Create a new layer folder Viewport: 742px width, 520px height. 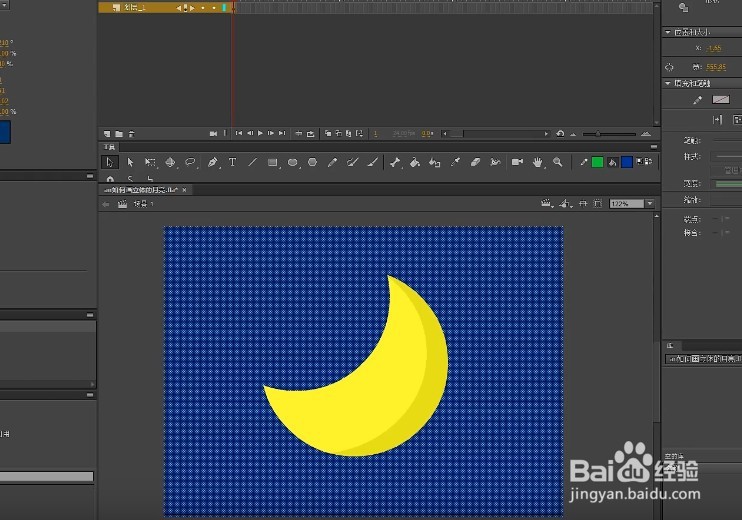(x=119, y=134)
